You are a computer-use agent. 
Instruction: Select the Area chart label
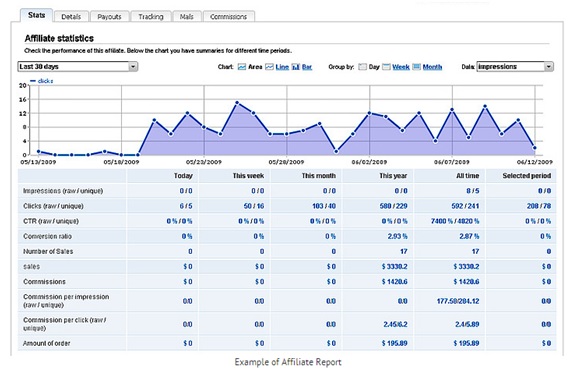(255, 67)
